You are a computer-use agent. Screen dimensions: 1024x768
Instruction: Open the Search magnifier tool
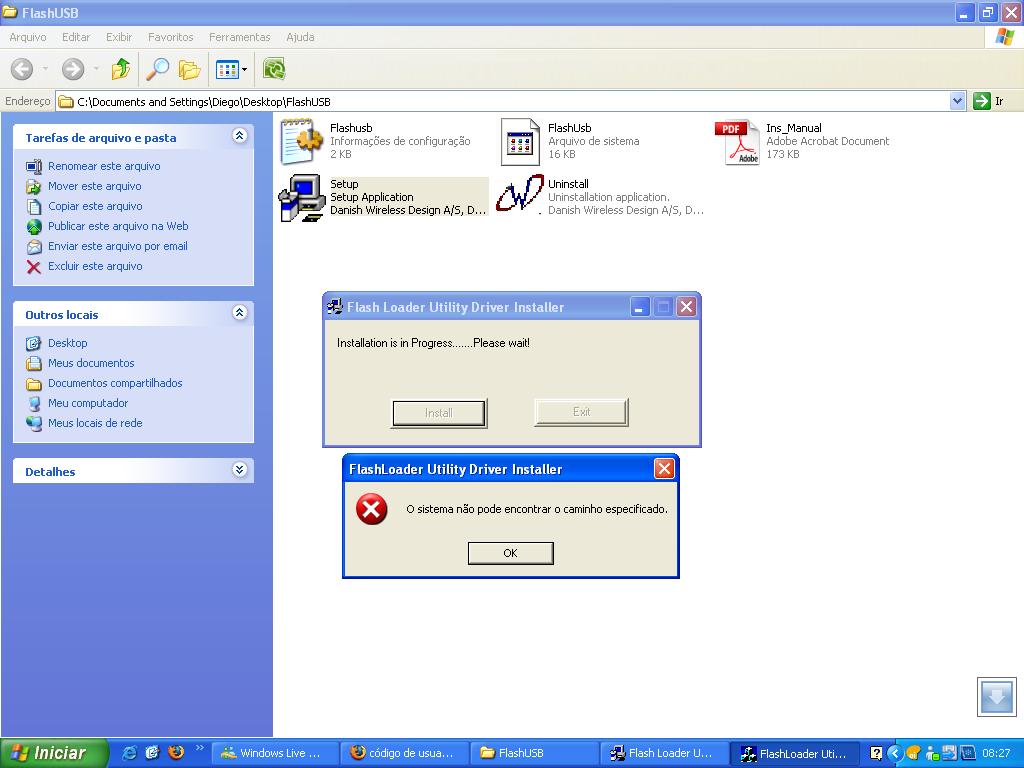(x=157, y=69)
